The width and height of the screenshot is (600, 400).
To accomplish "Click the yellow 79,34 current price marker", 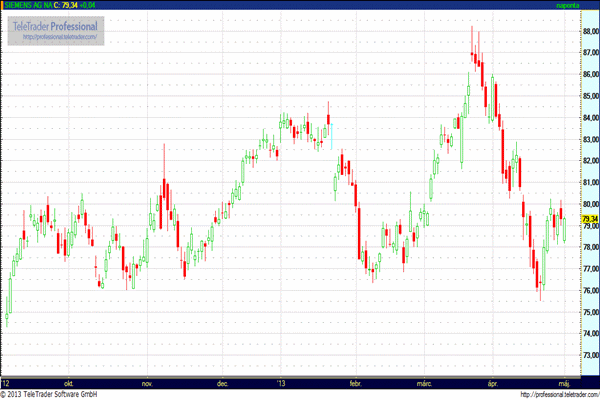I will 589,219.
